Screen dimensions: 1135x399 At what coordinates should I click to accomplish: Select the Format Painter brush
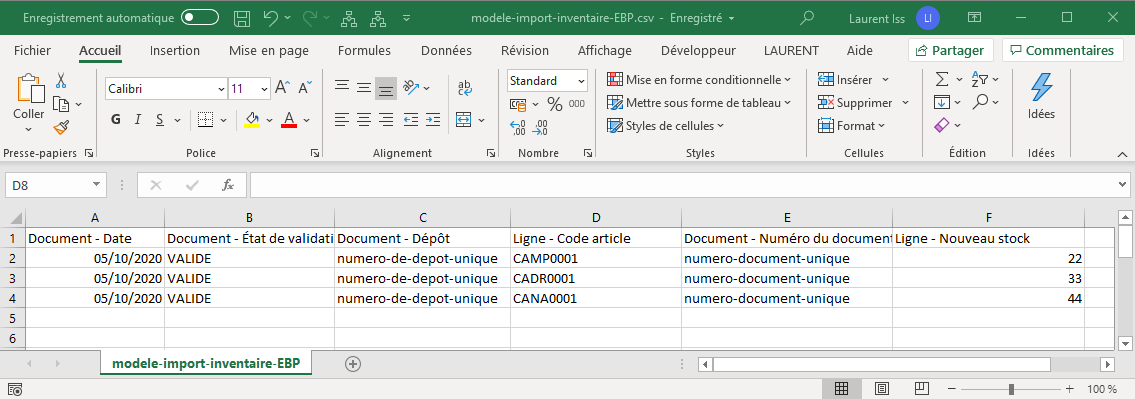[62, 127]
